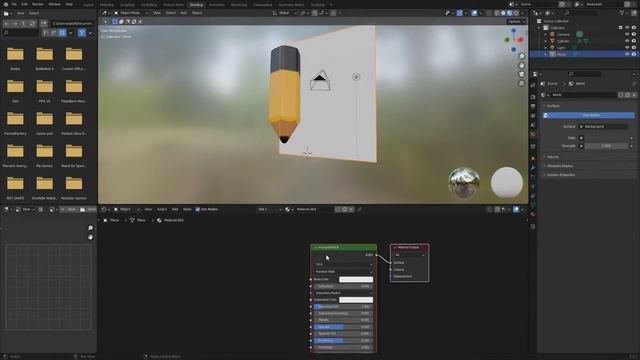The height and width of the screenshot is (360, 640).
Task: Open the 3D viewport View menu
Action: coord(157,13)
